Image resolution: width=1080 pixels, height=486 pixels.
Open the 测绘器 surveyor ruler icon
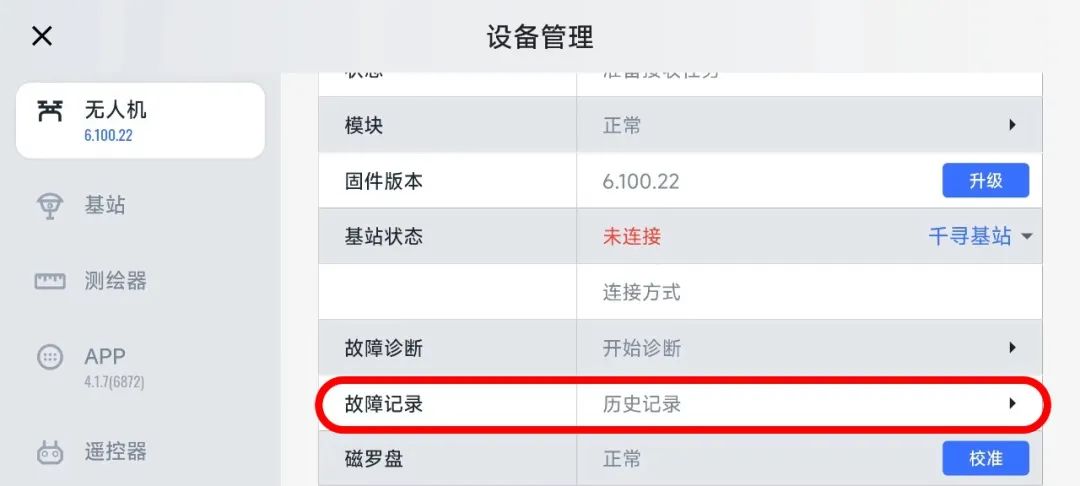(x=49, y=281)
